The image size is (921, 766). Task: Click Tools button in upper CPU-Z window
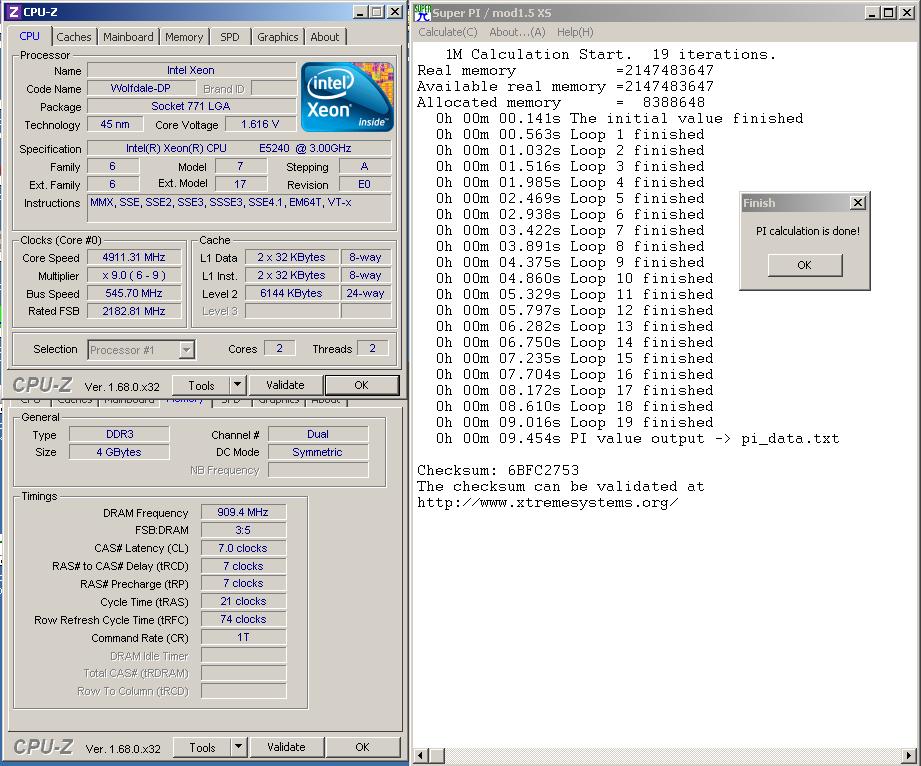(201, 385)
